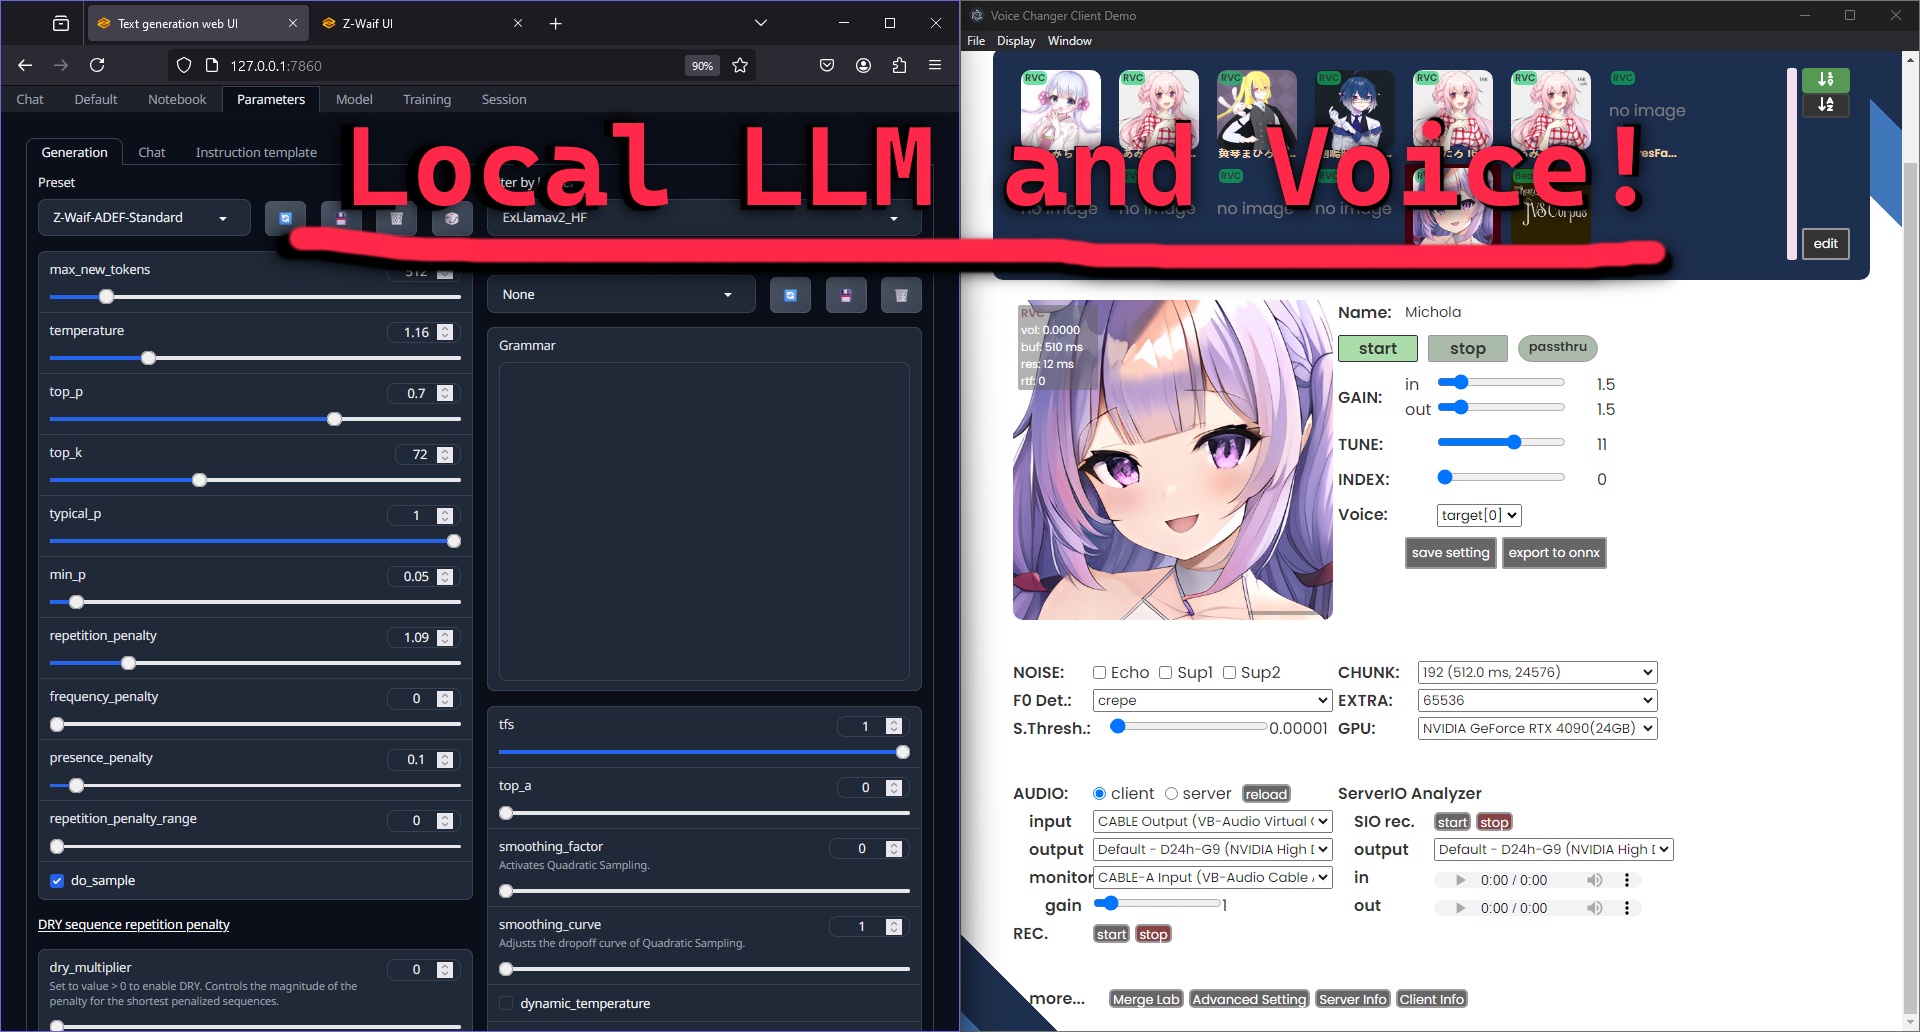Sort voice models descending icon
The height and width of the screenshot is (1032, 1920).
(1826, 79)
